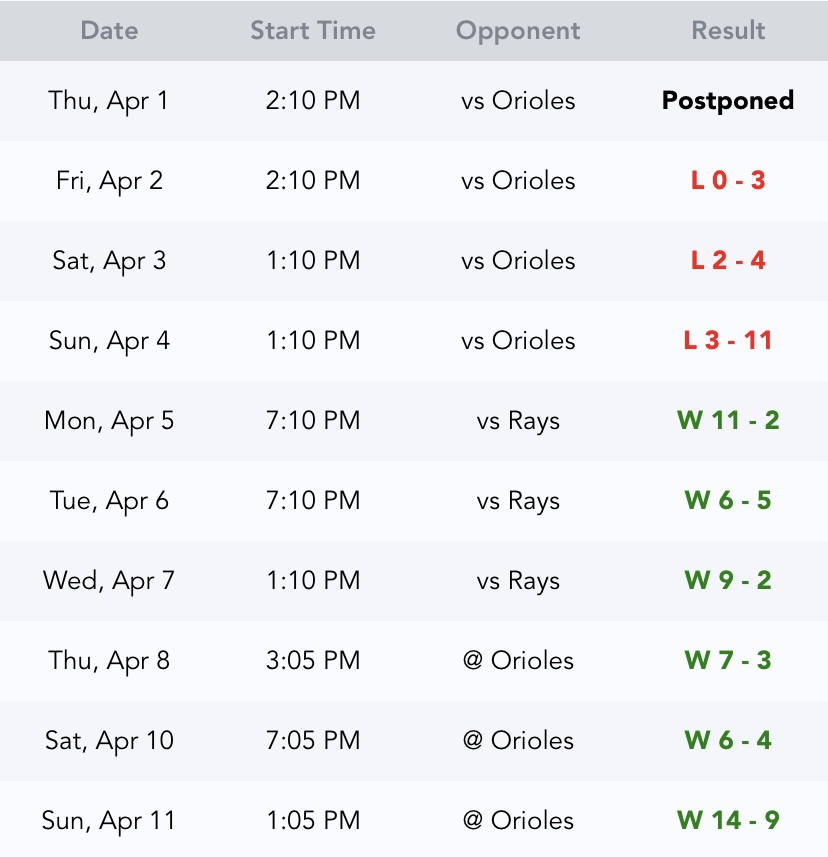Click @ Orioles opponent on Apr 8
828x857 pixels.
pyautogui.click(x=518, y=660)
